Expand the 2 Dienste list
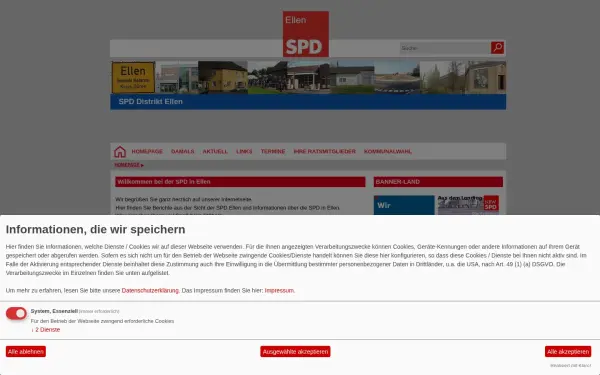The height and width of the screenshot is (375, 600). pyautogui.click(x=46, y=329)
